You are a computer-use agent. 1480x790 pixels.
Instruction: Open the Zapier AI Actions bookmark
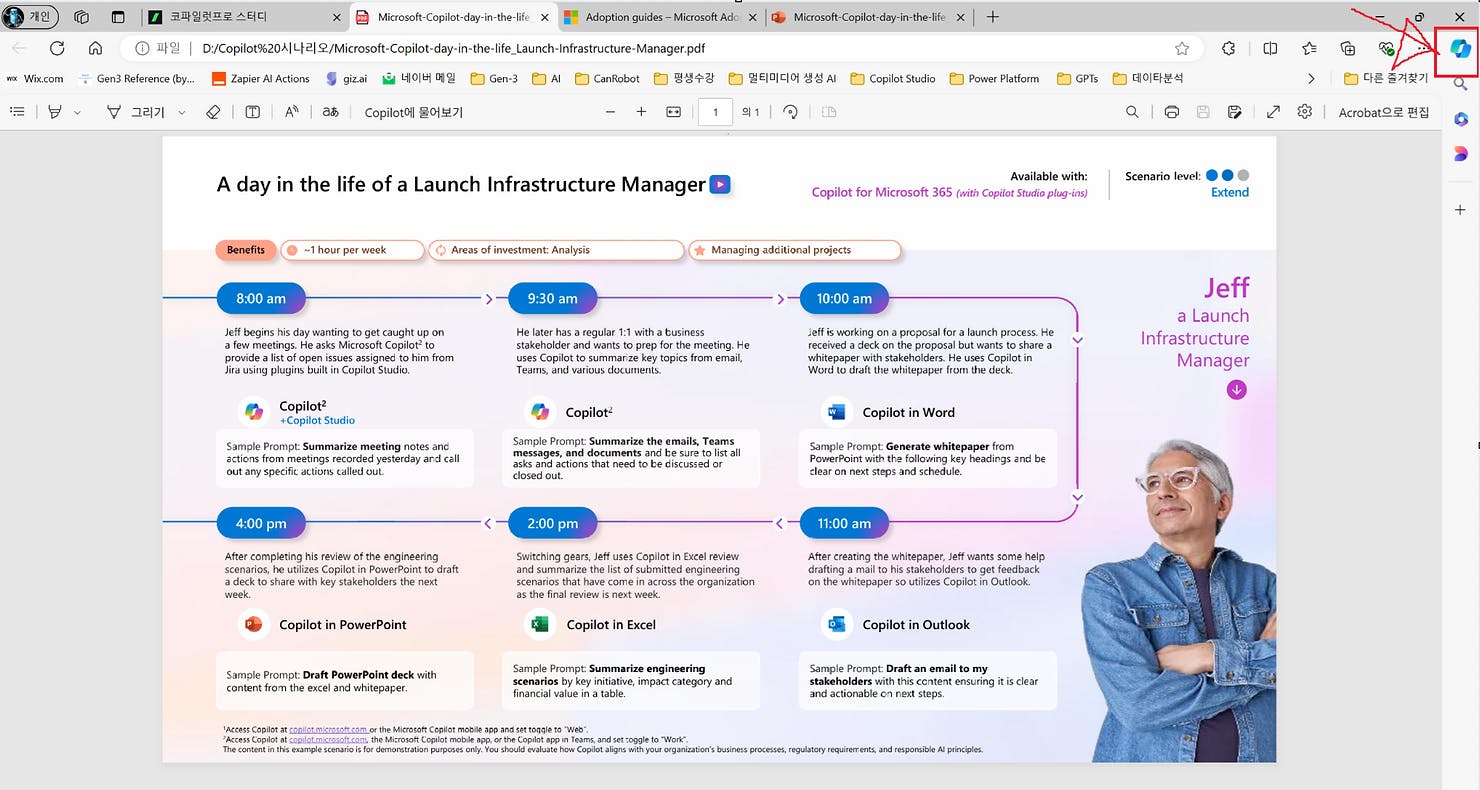pos(262,78)
